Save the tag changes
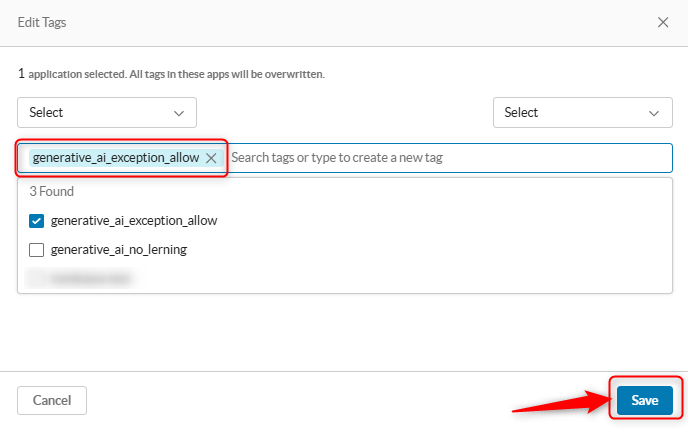 coord(645,400)
